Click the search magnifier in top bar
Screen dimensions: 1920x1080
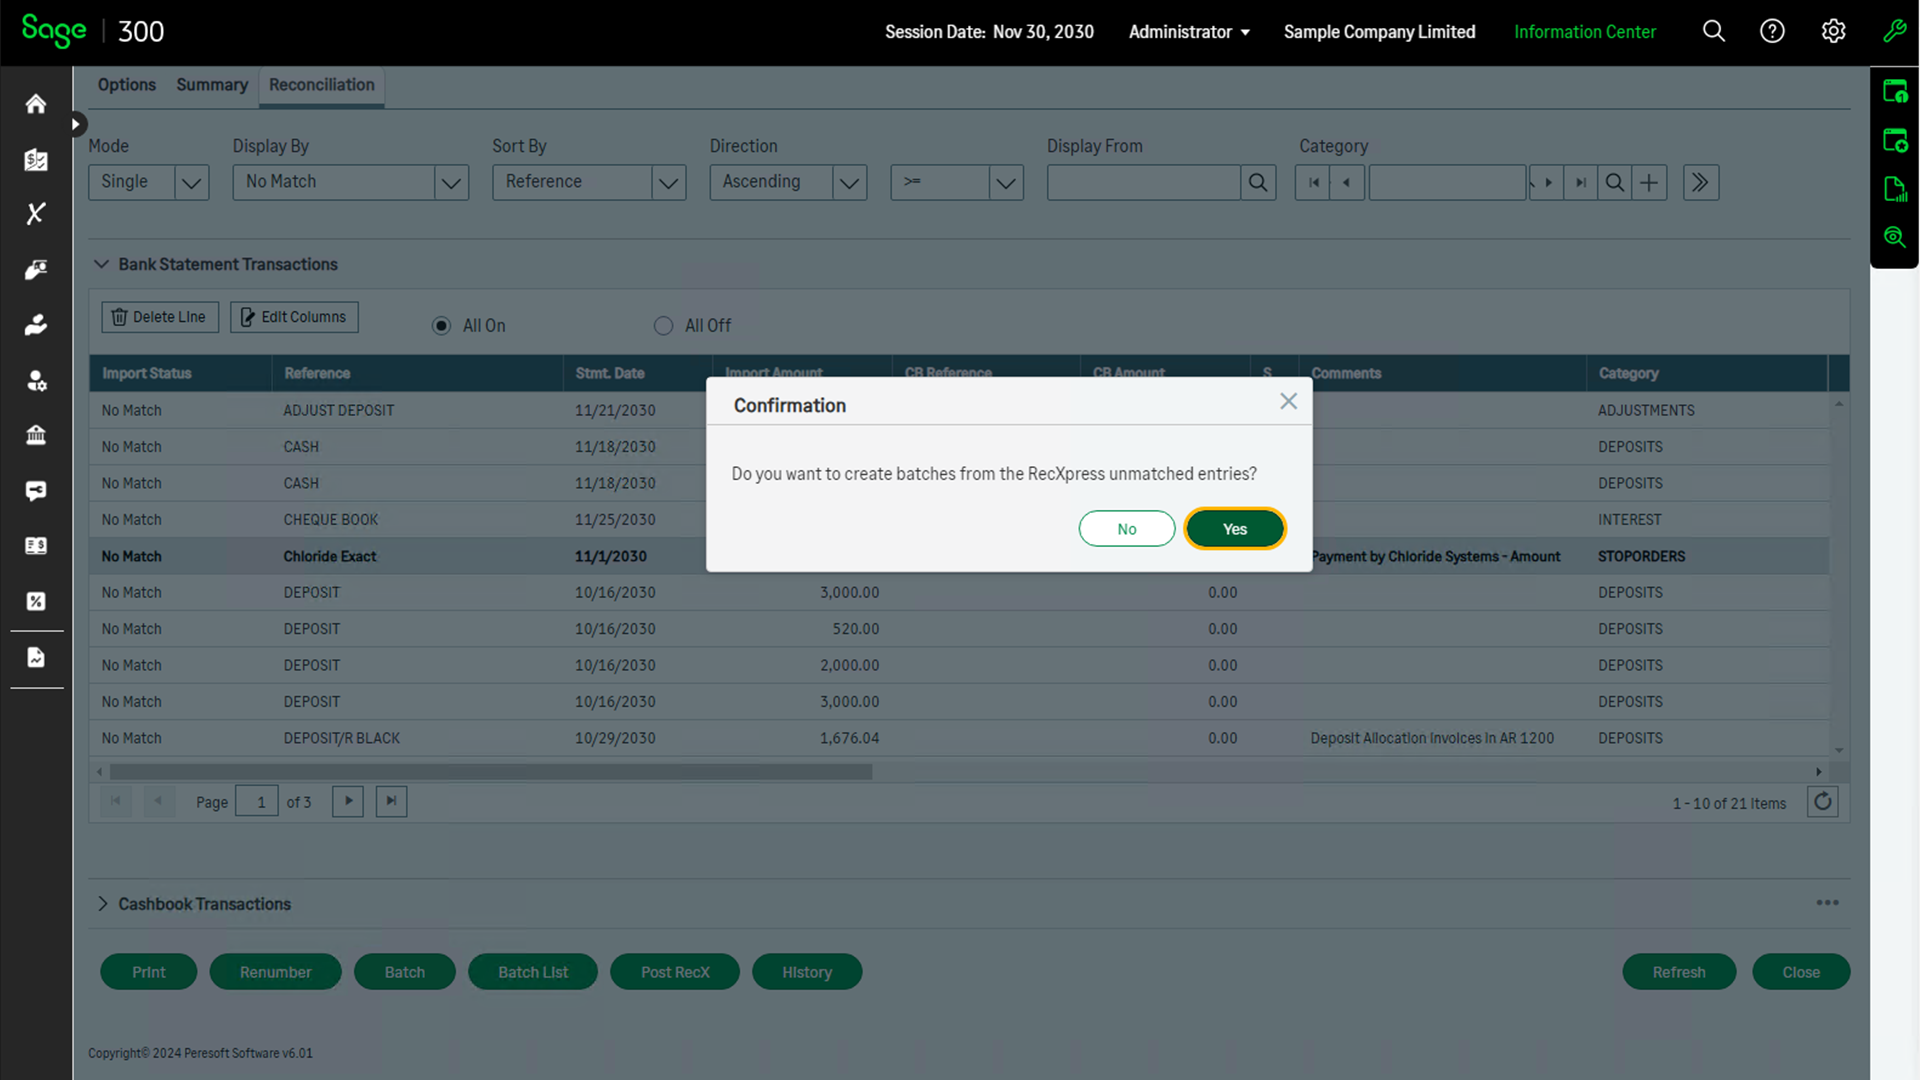click(1713, 32)
